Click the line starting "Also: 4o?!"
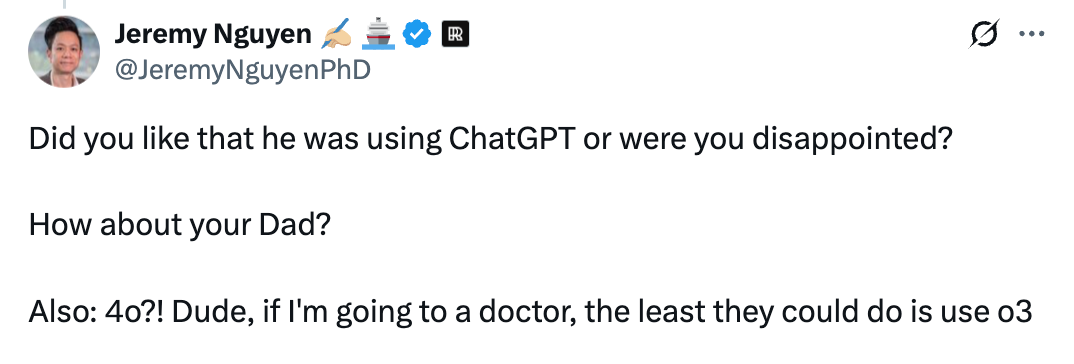The width and height of the screenshot is (1074, 364). coord(530,312)
